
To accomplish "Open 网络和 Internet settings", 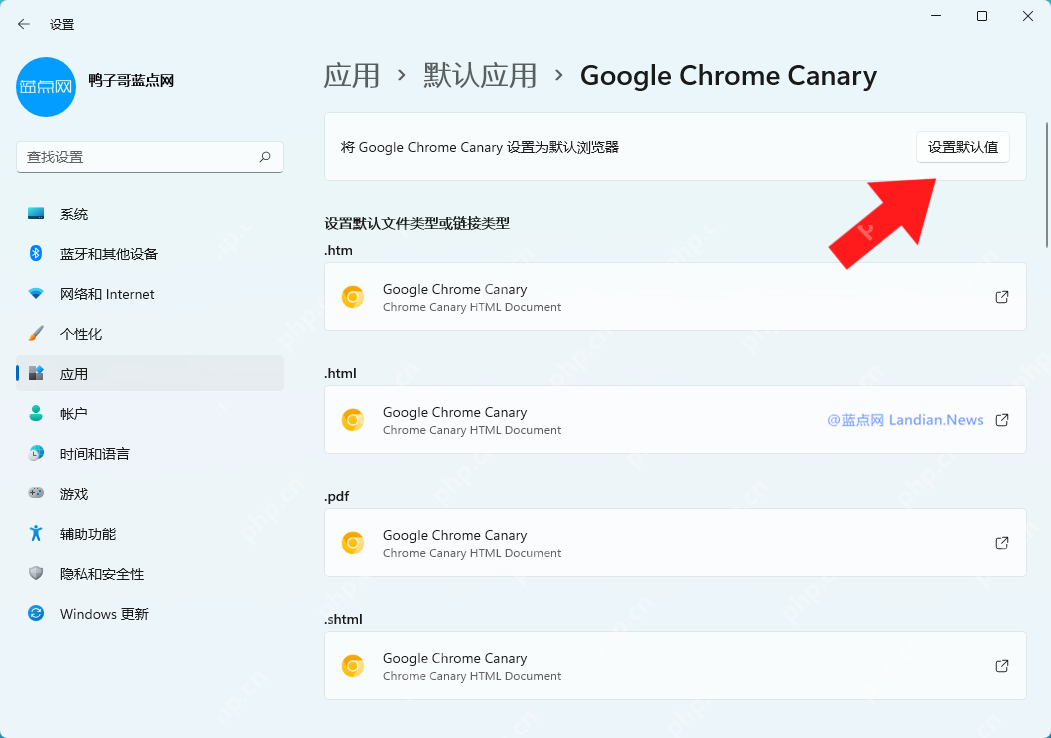I will [x=149, y=294].
